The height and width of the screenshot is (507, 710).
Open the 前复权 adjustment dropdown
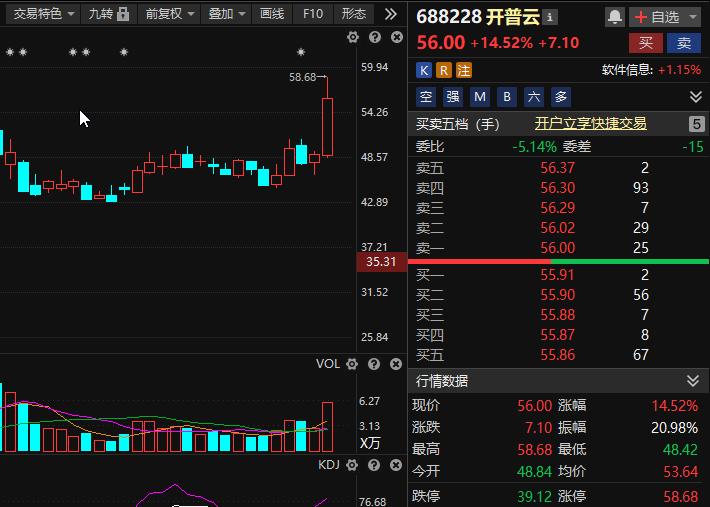coord(170,14)
